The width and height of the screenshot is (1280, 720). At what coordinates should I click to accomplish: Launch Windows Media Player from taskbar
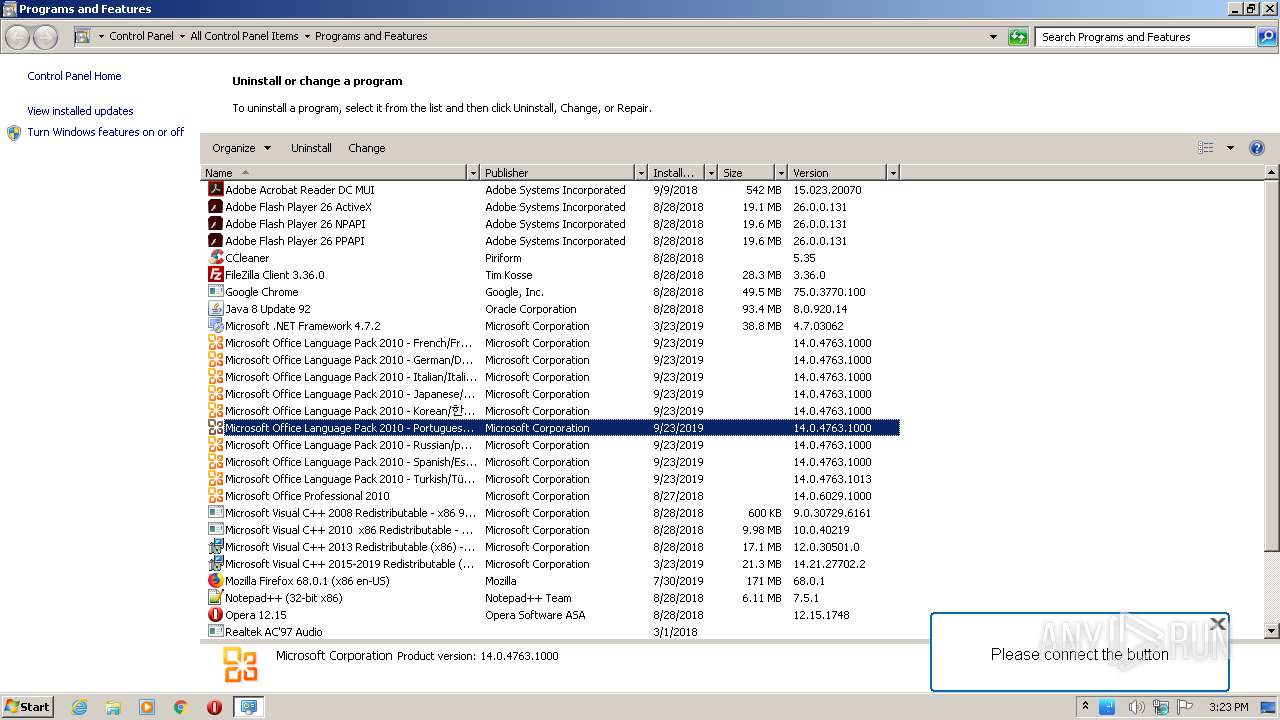click(x=147, y=707)
